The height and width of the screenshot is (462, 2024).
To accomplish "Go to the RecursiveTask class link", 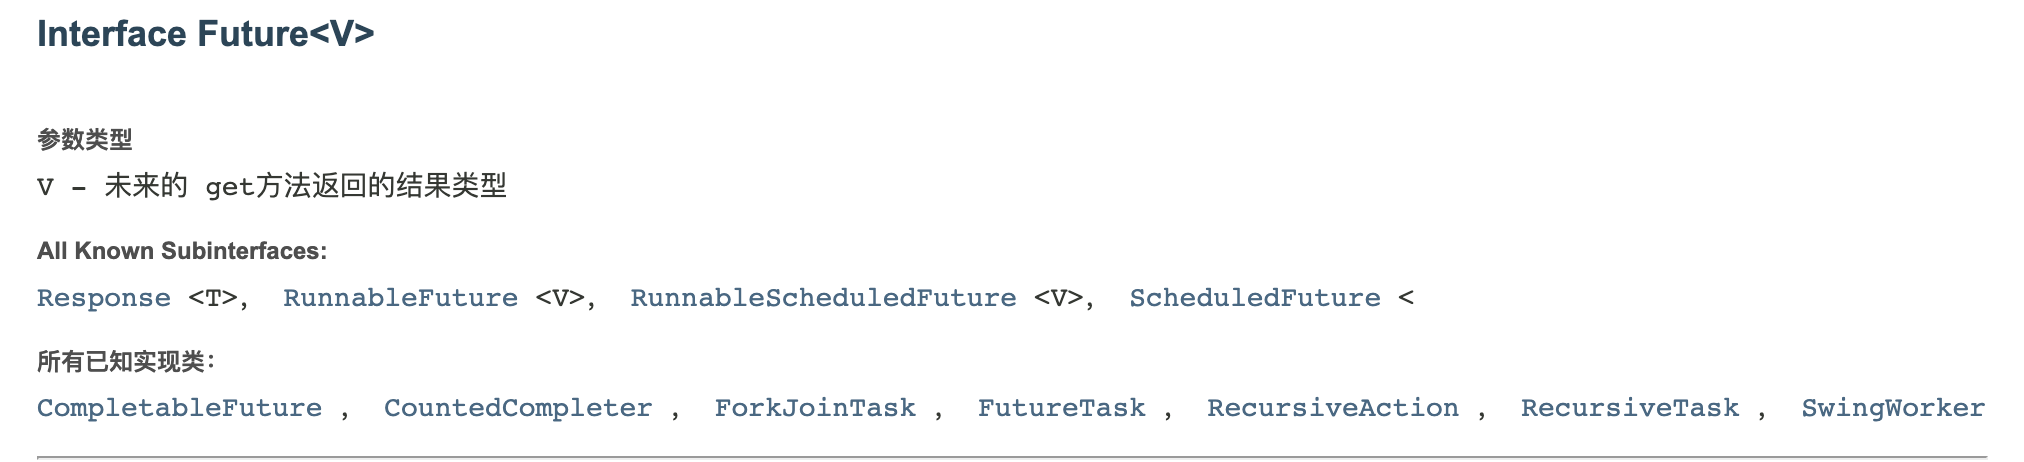I will point(1629,408).
